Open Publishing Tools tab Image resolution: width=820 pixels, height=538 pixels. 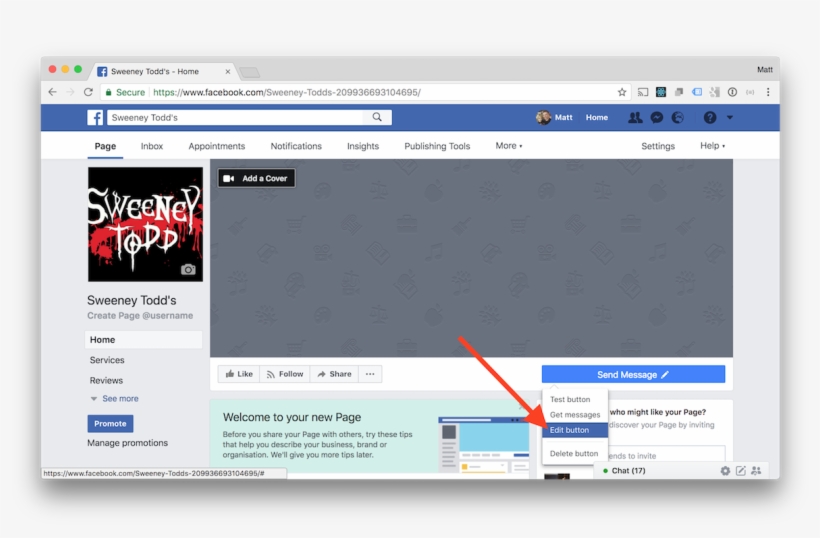coord(437,146)
